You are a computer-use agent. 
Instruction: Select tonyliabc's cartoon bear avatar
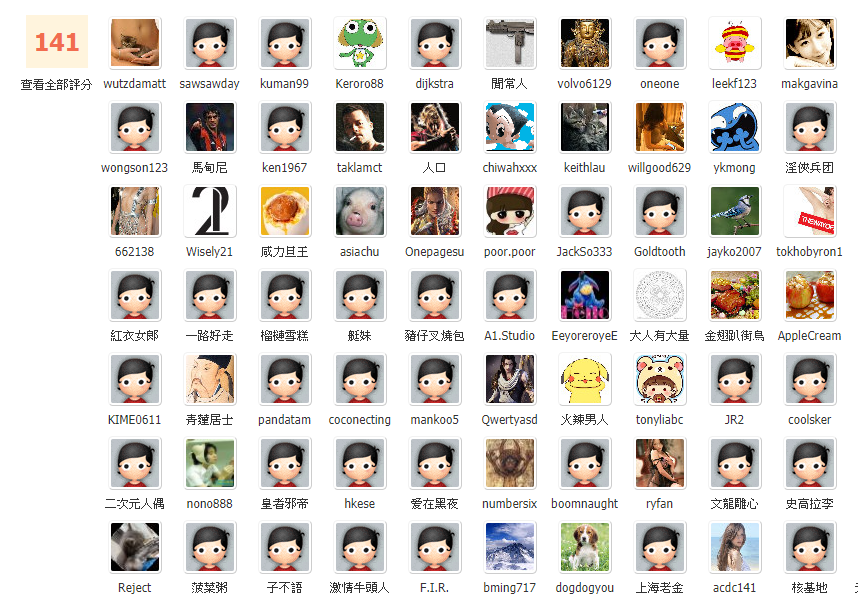(660, 379)
